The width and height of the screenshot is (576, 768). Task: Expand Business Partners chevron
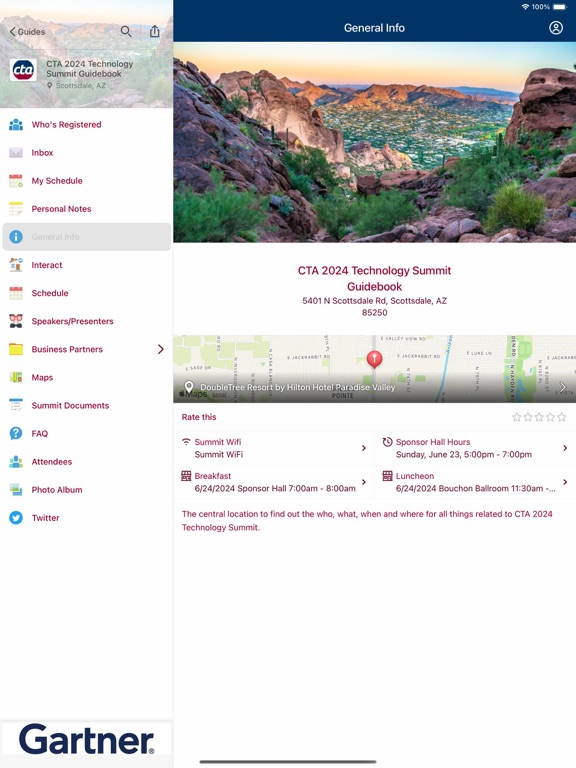click(161, 349)
